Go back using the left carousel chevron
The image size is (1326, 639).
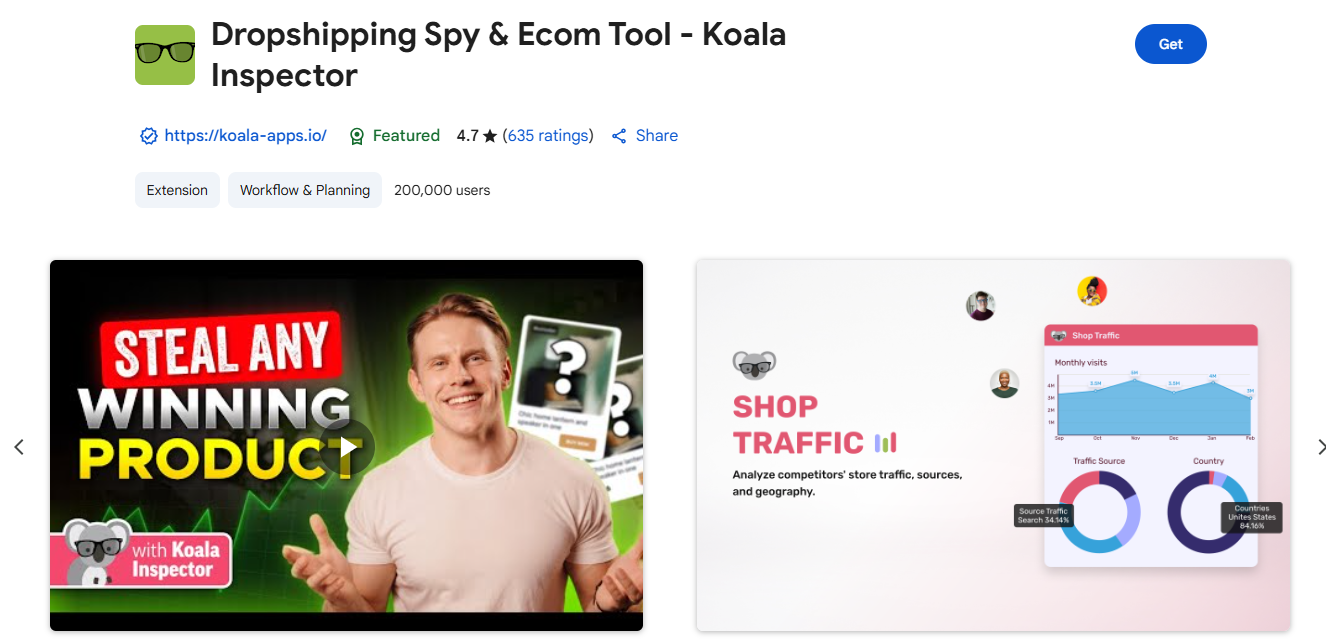tap(19, 447)
